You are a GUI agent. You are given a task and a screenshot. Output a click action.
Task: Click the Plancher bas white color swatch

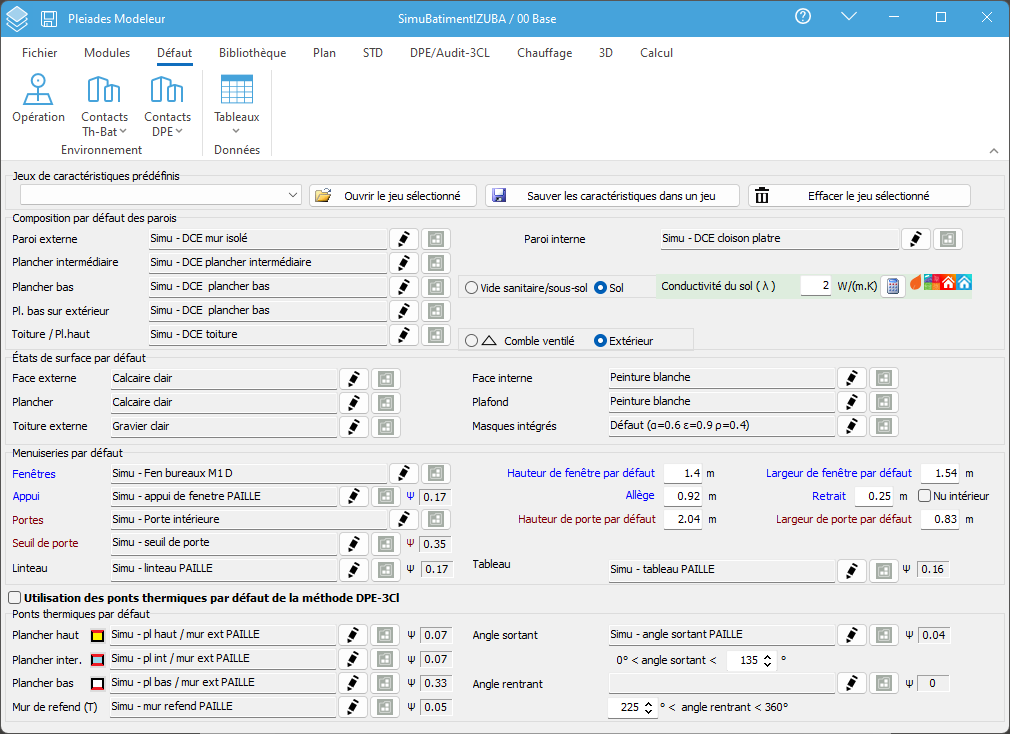point(97,684)
